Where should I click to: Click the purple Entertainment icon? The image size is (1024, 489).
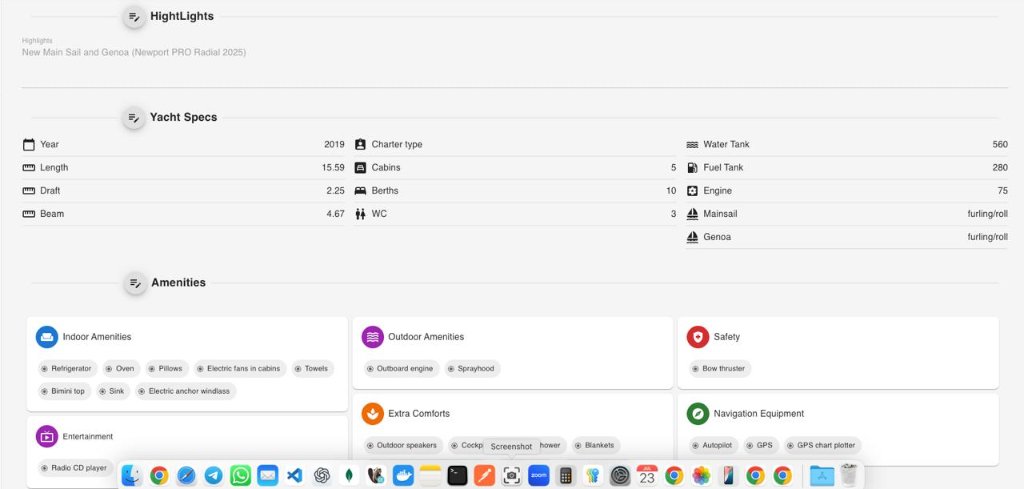tap(46, 436)
